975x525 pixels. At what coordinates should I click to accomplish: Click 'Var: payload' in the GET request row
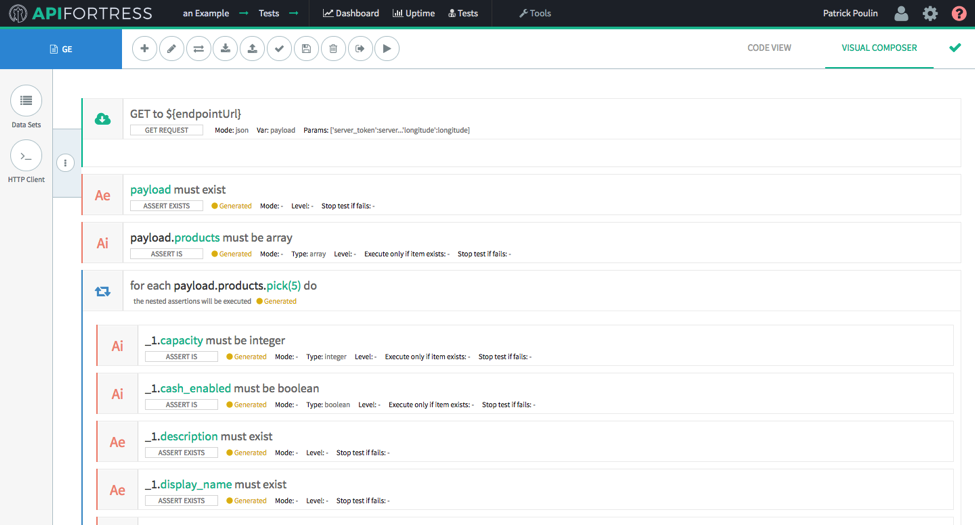275,130
